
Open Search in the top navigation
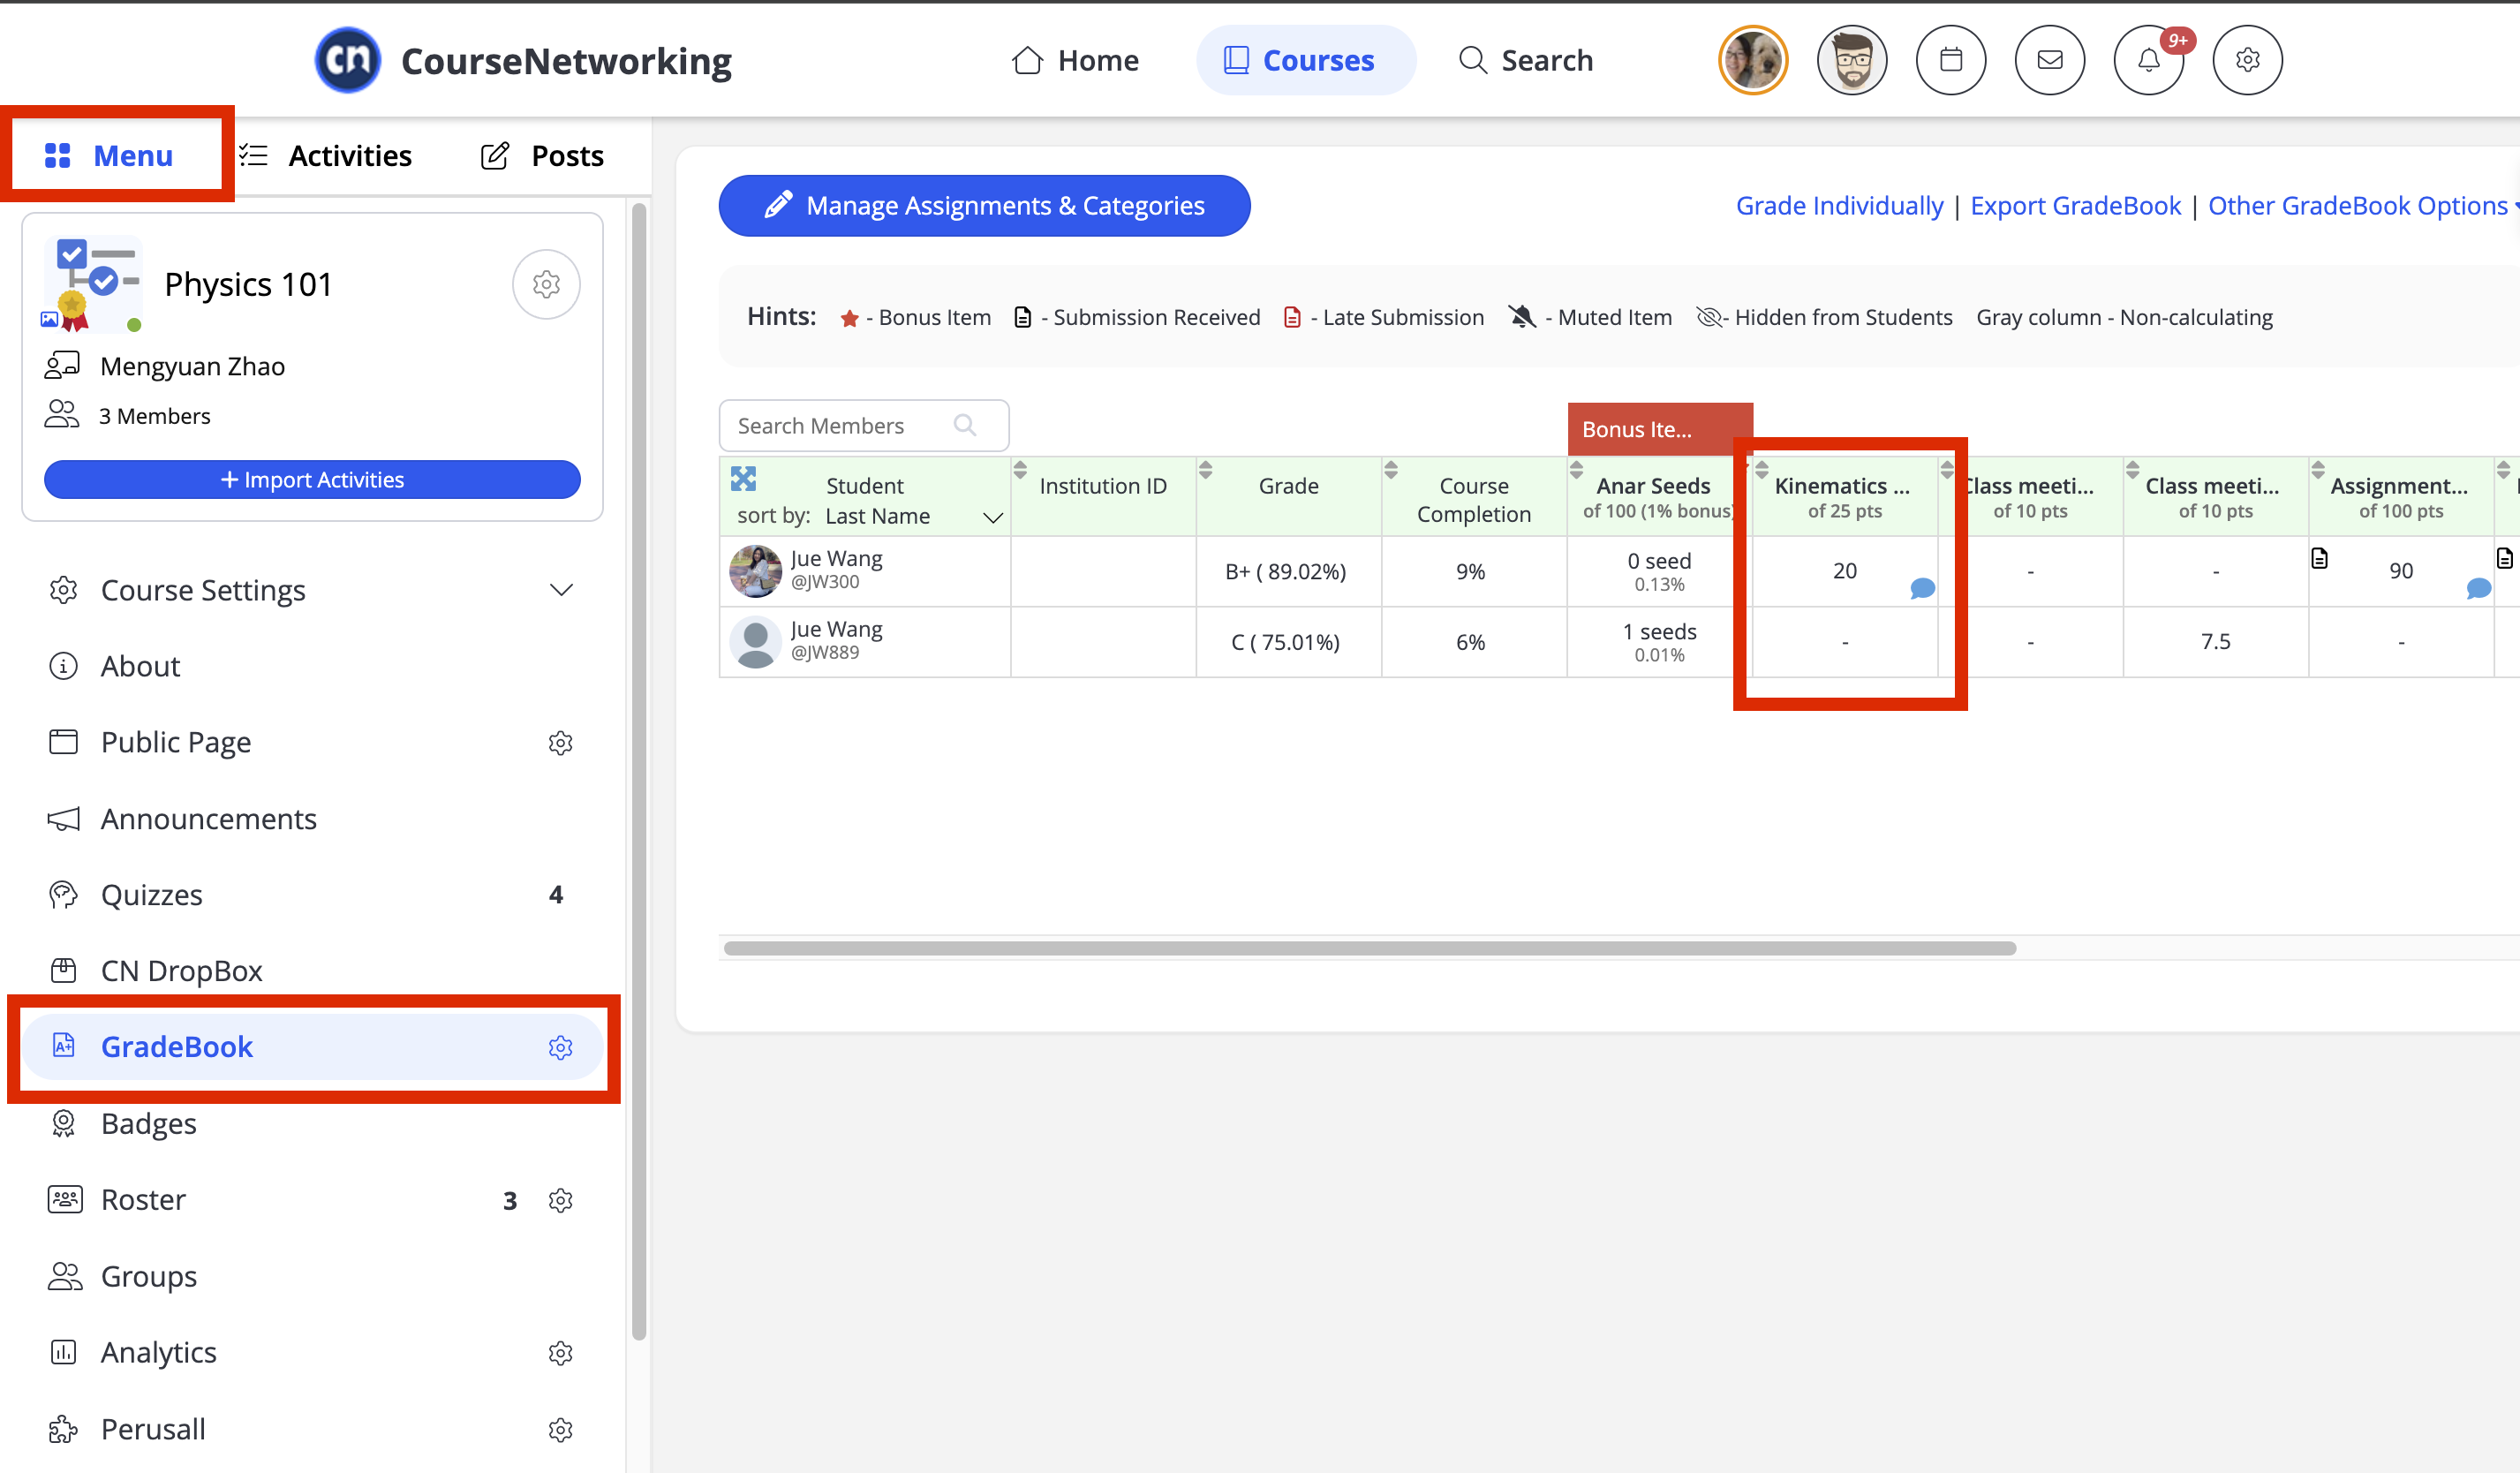1526,61
